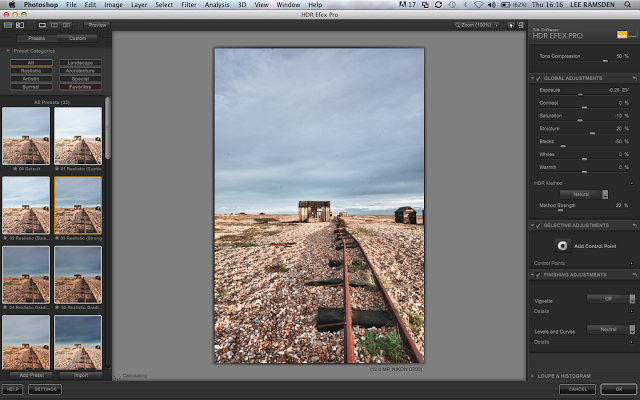Image resolution: width=640 pixels, height=400 pixels.
Task: Click the OK button
Action: coord(619,389)
